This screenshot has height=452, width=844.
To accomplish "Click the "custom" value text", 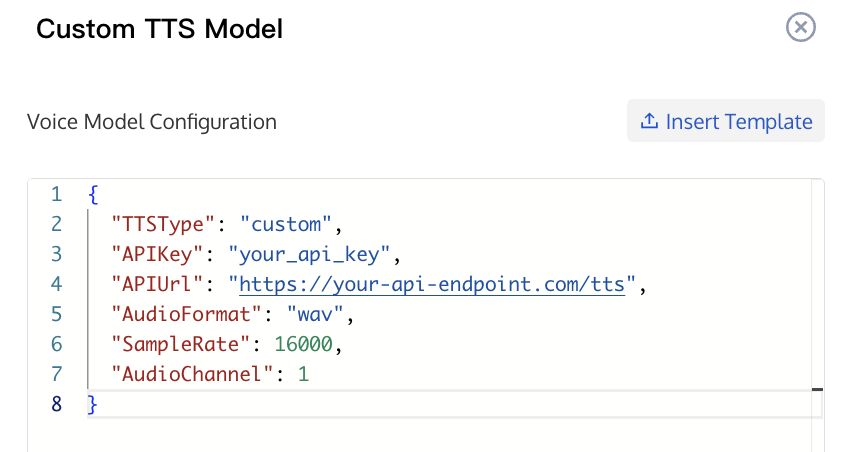I will pyautogui.click(x=286, y=224).
